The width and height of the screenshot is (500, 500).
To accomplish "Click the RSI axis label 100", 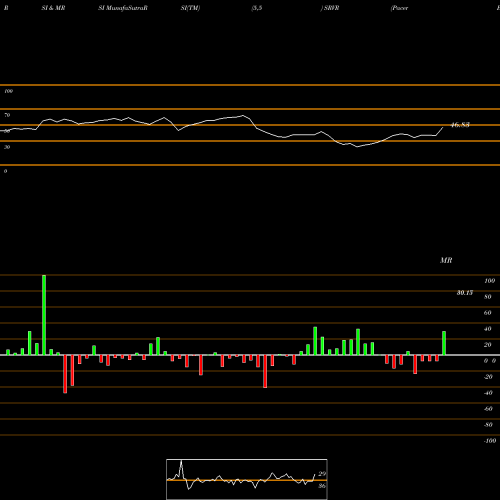I will click(x=8, y=91).
